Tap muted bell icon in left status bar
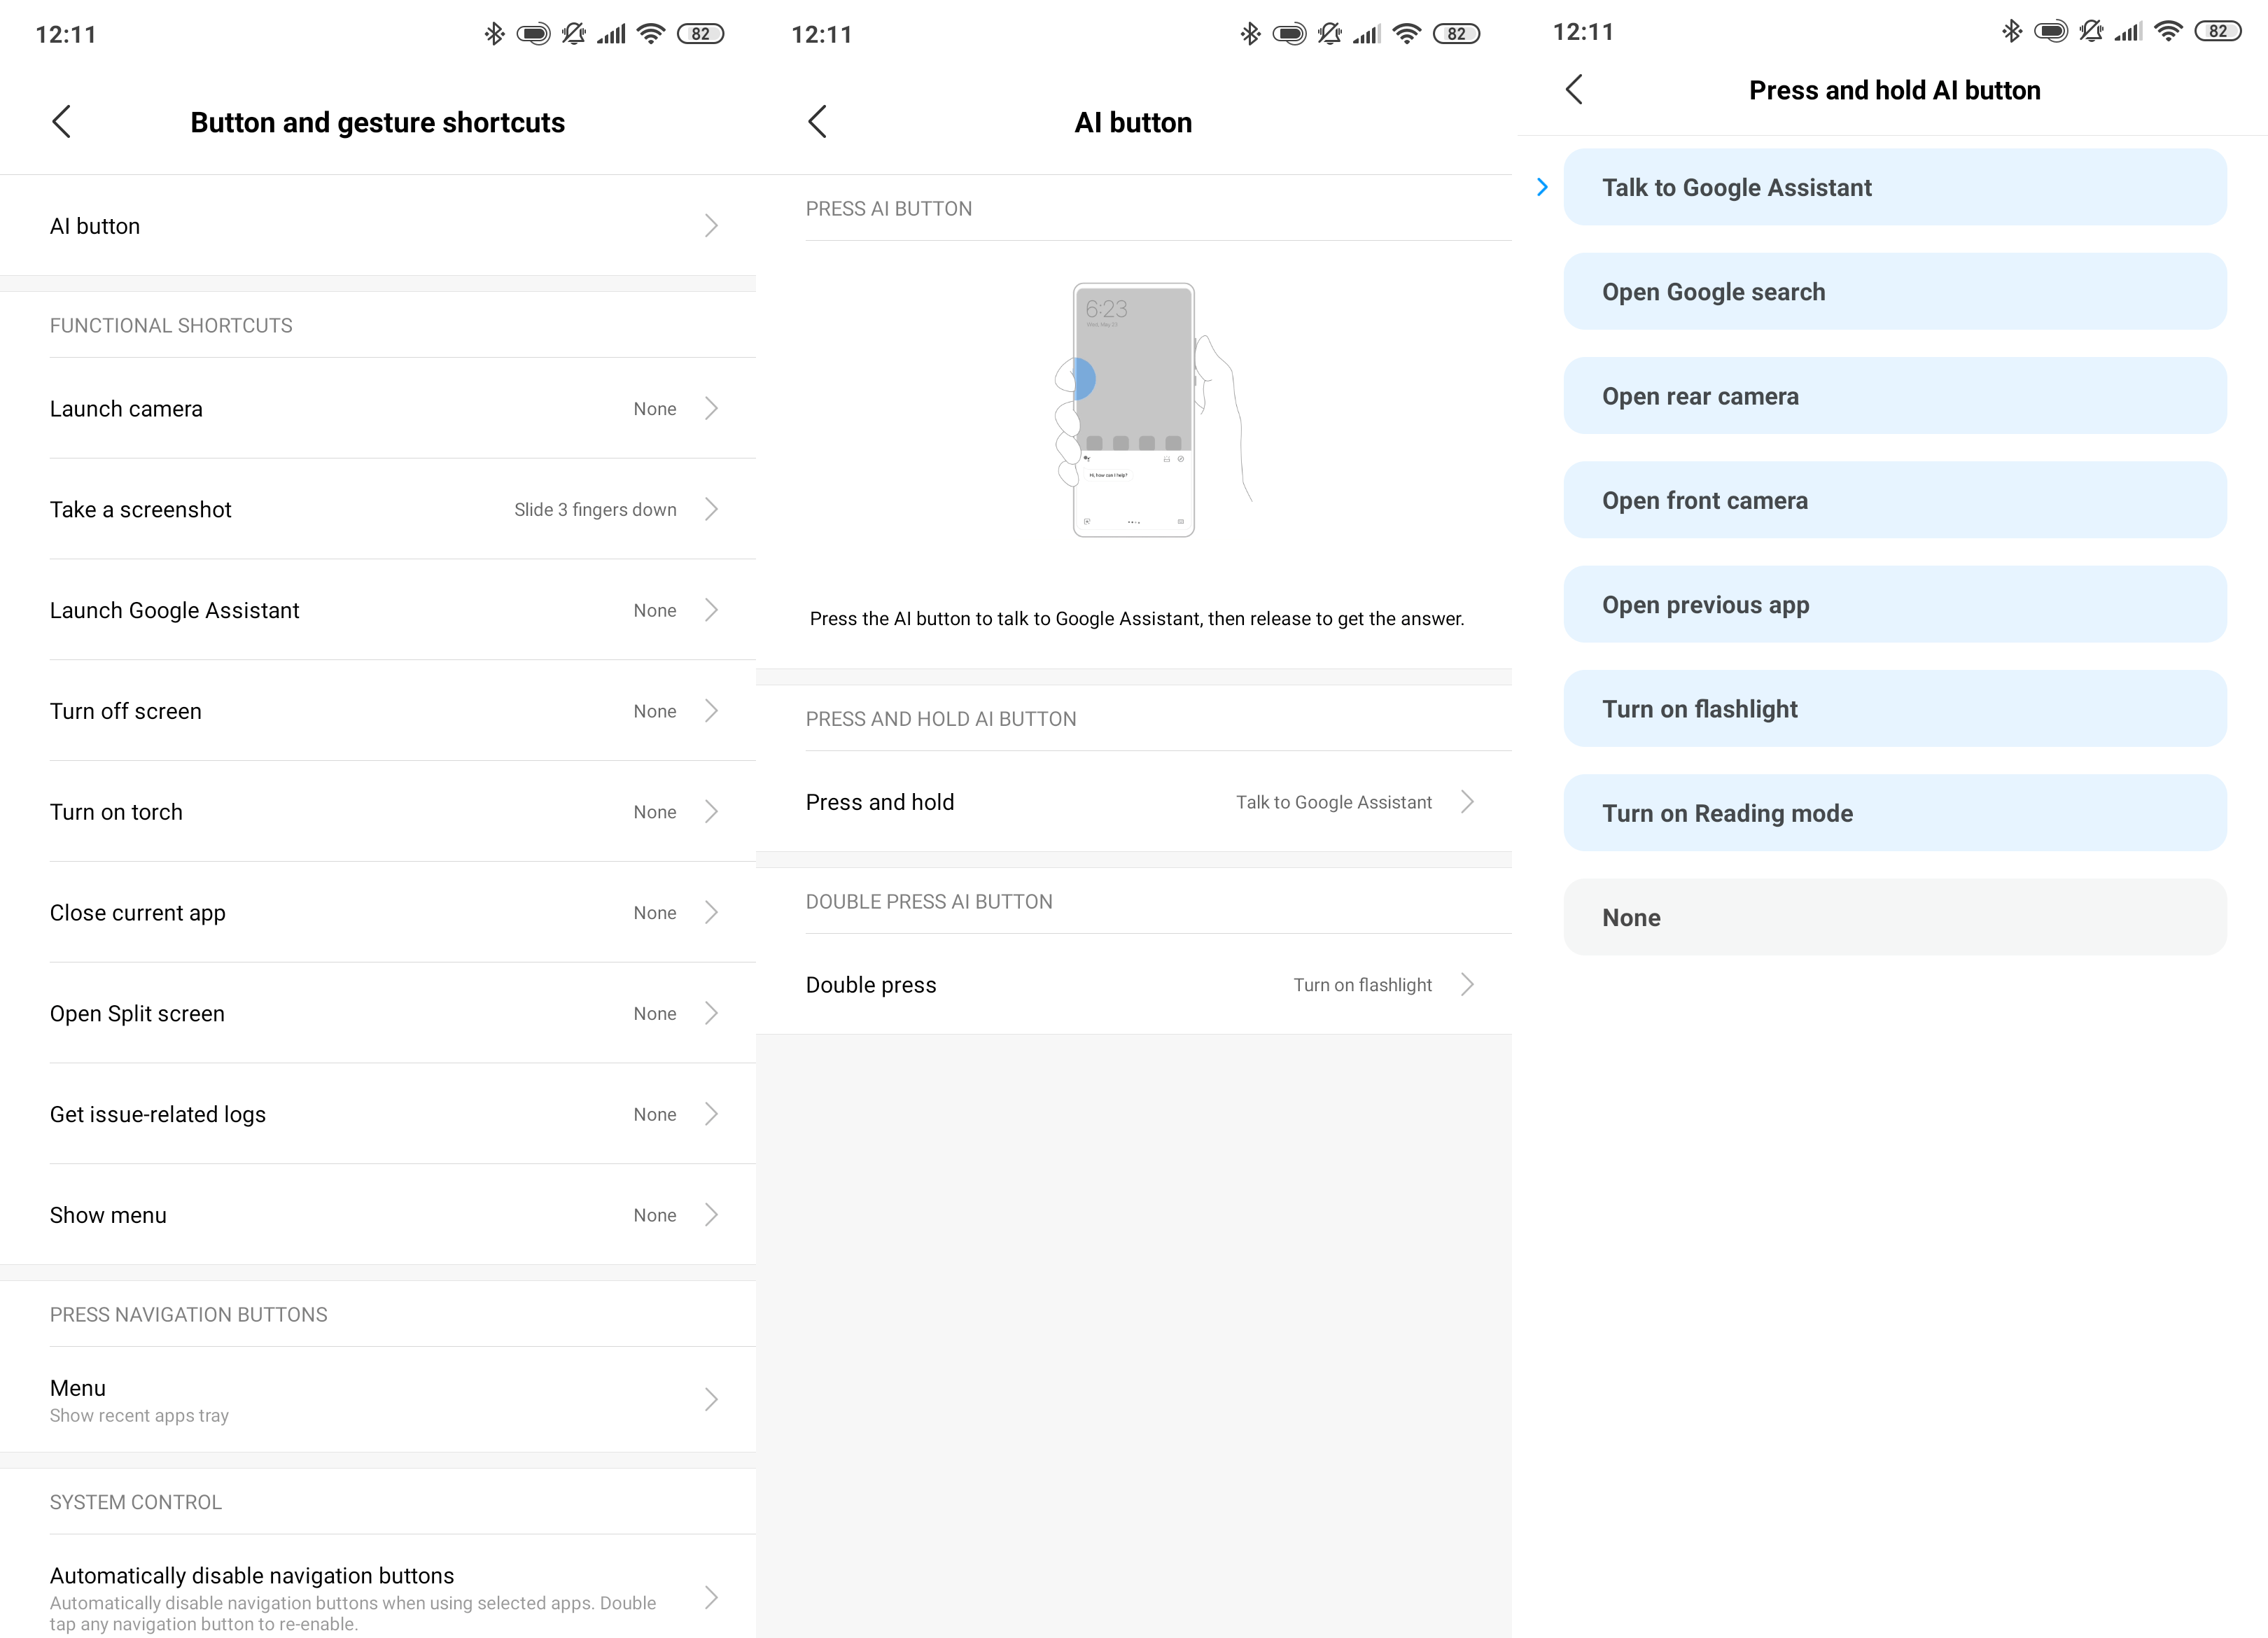The image size is (2268, 1638). click(573, 34)
